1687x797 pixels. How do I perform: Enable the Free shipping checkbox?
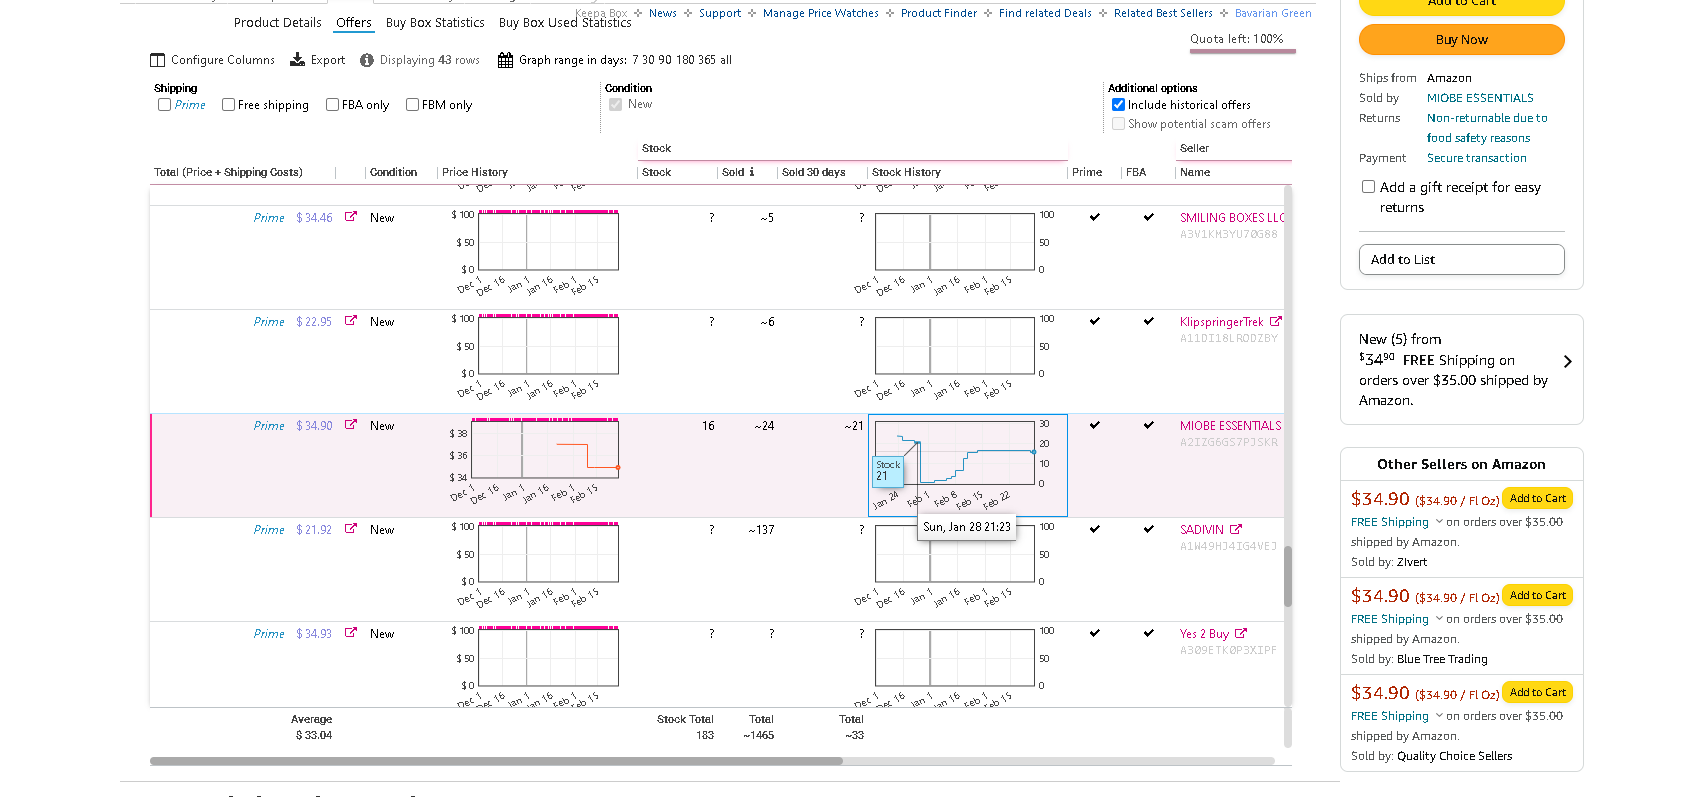[228, 104]
